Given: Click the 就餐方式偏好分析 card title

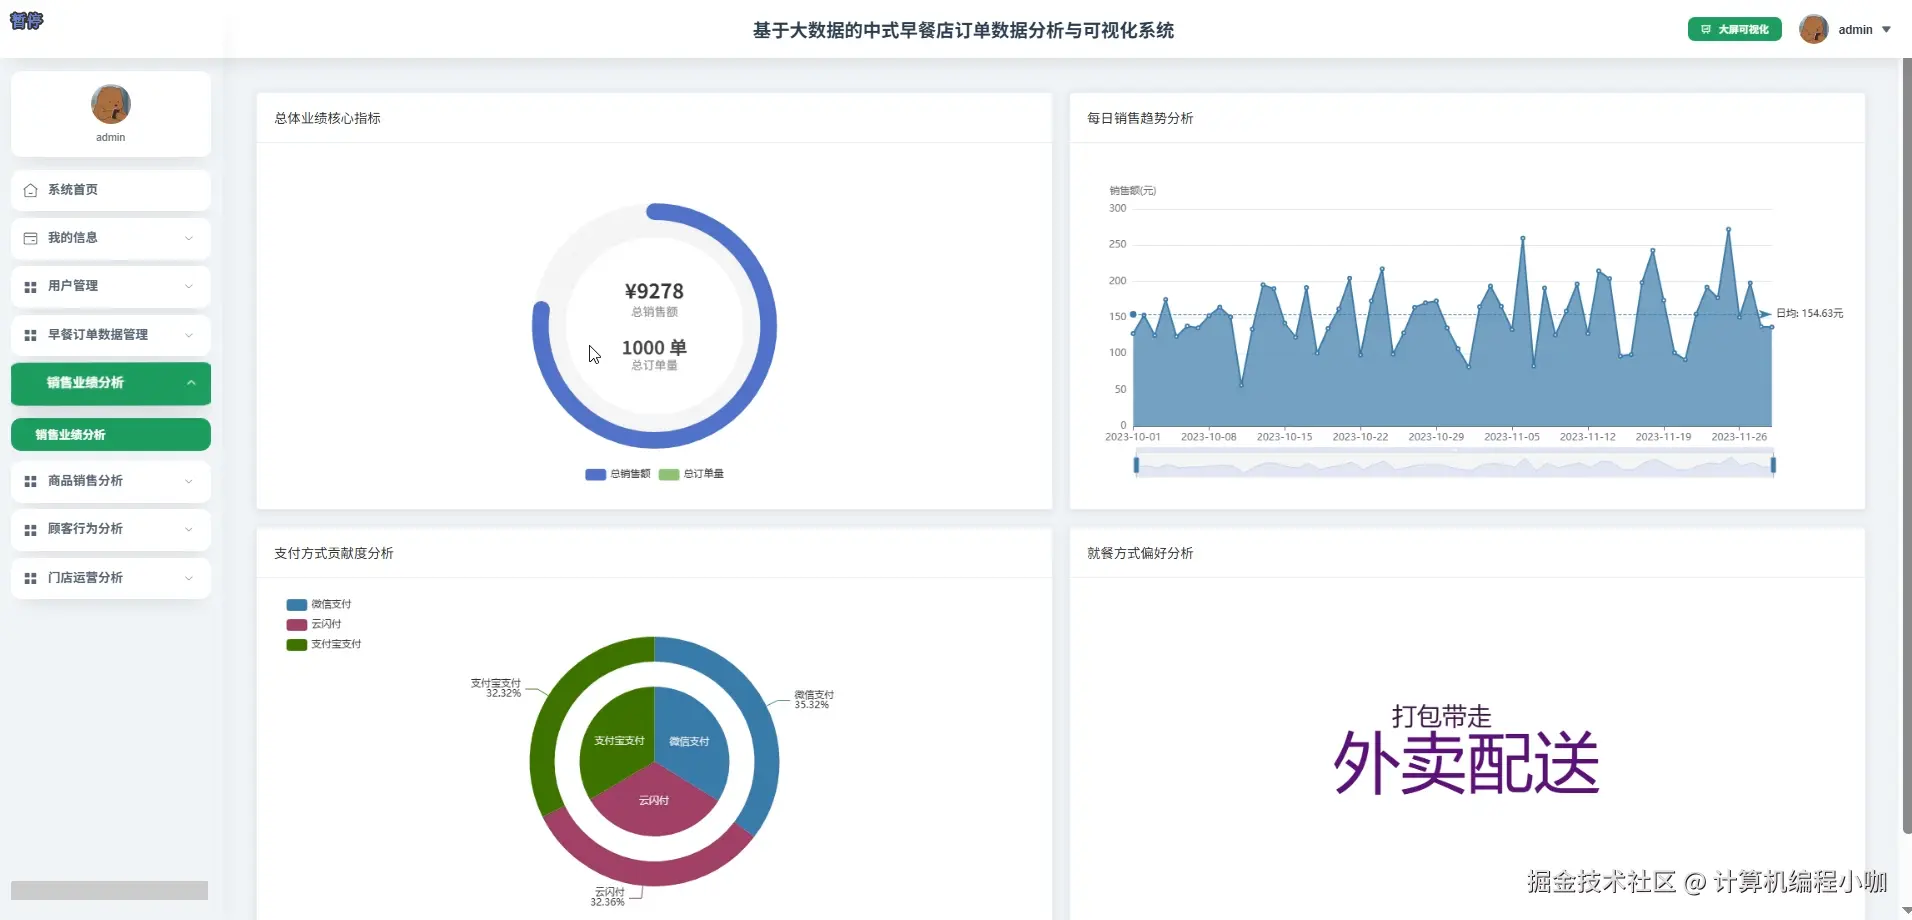Looking at the screenshot, I should coord(1140,553).
